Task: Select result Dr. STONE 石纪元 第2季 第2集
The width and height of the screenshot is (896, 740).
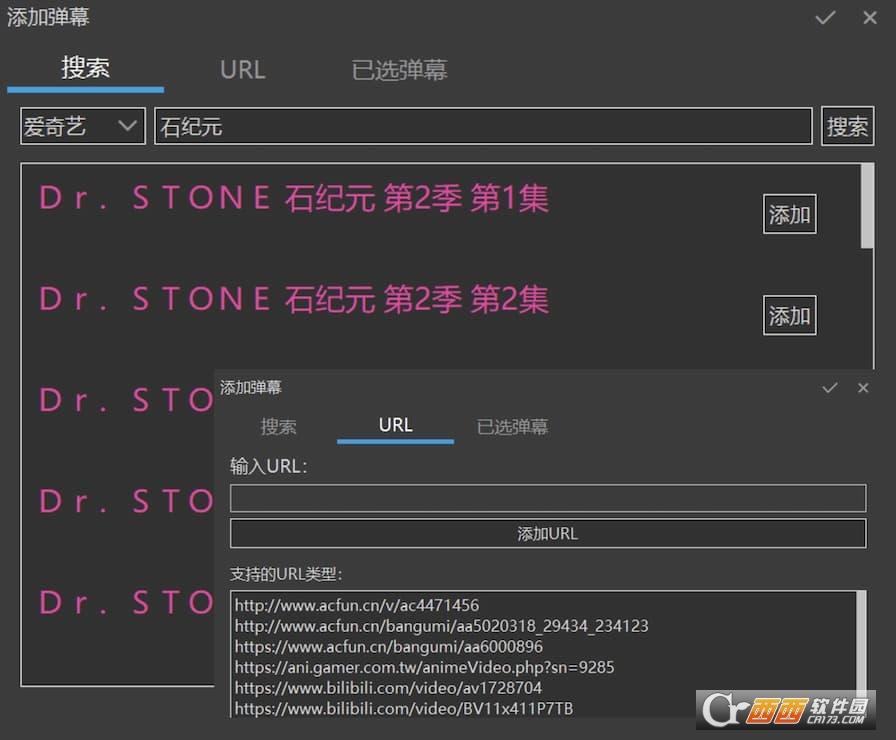Action: coord(294,299)
